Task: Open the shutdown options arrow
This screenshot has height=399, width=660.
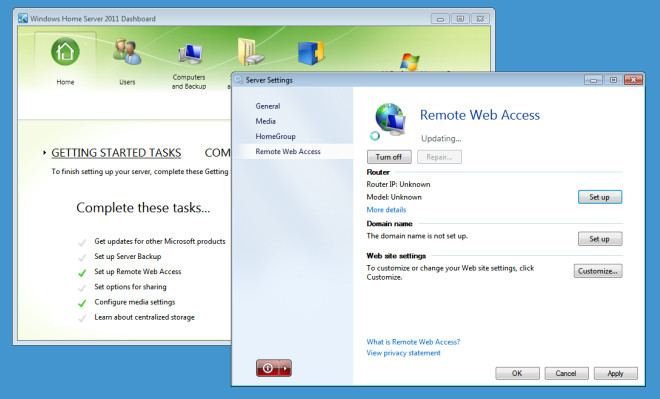Action: click(x=285, y=368)
